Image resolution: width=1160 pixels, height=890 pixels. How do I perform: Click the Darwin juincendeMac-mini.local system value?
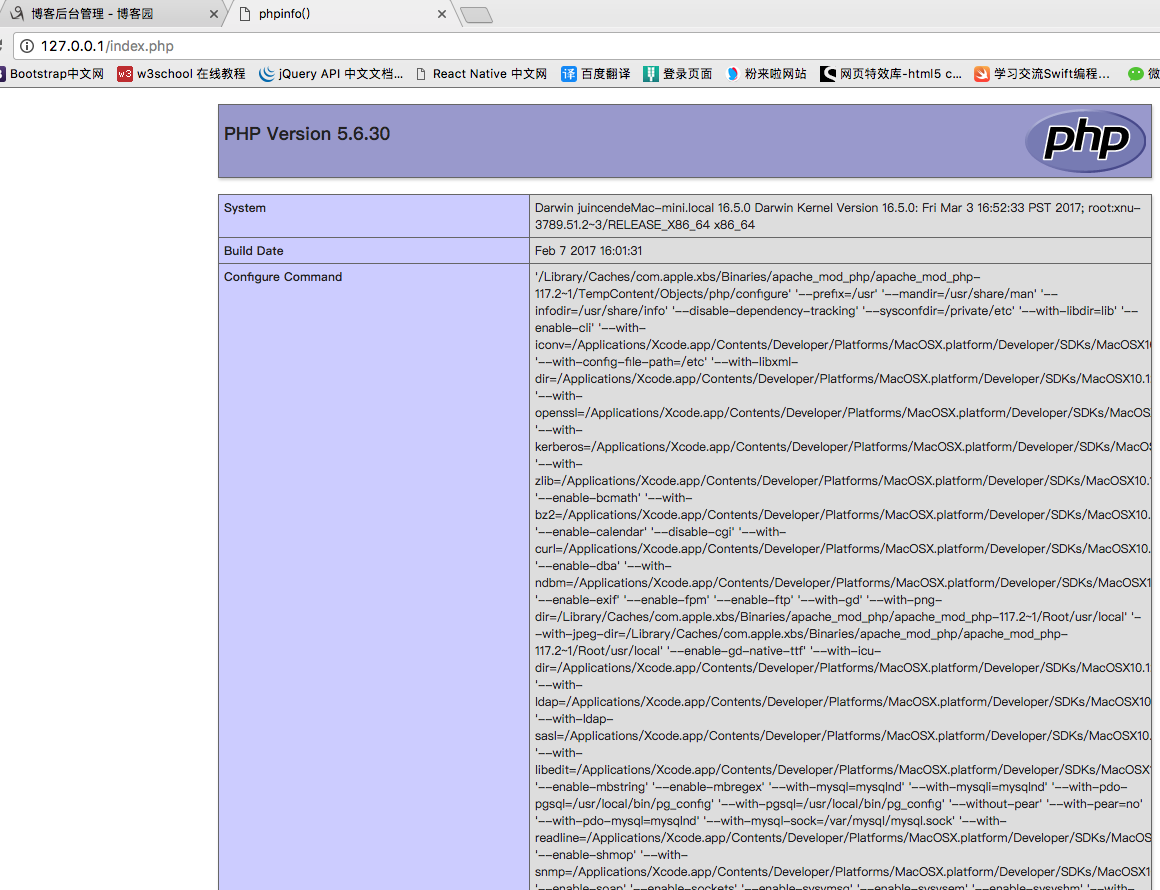click(837, 216)
